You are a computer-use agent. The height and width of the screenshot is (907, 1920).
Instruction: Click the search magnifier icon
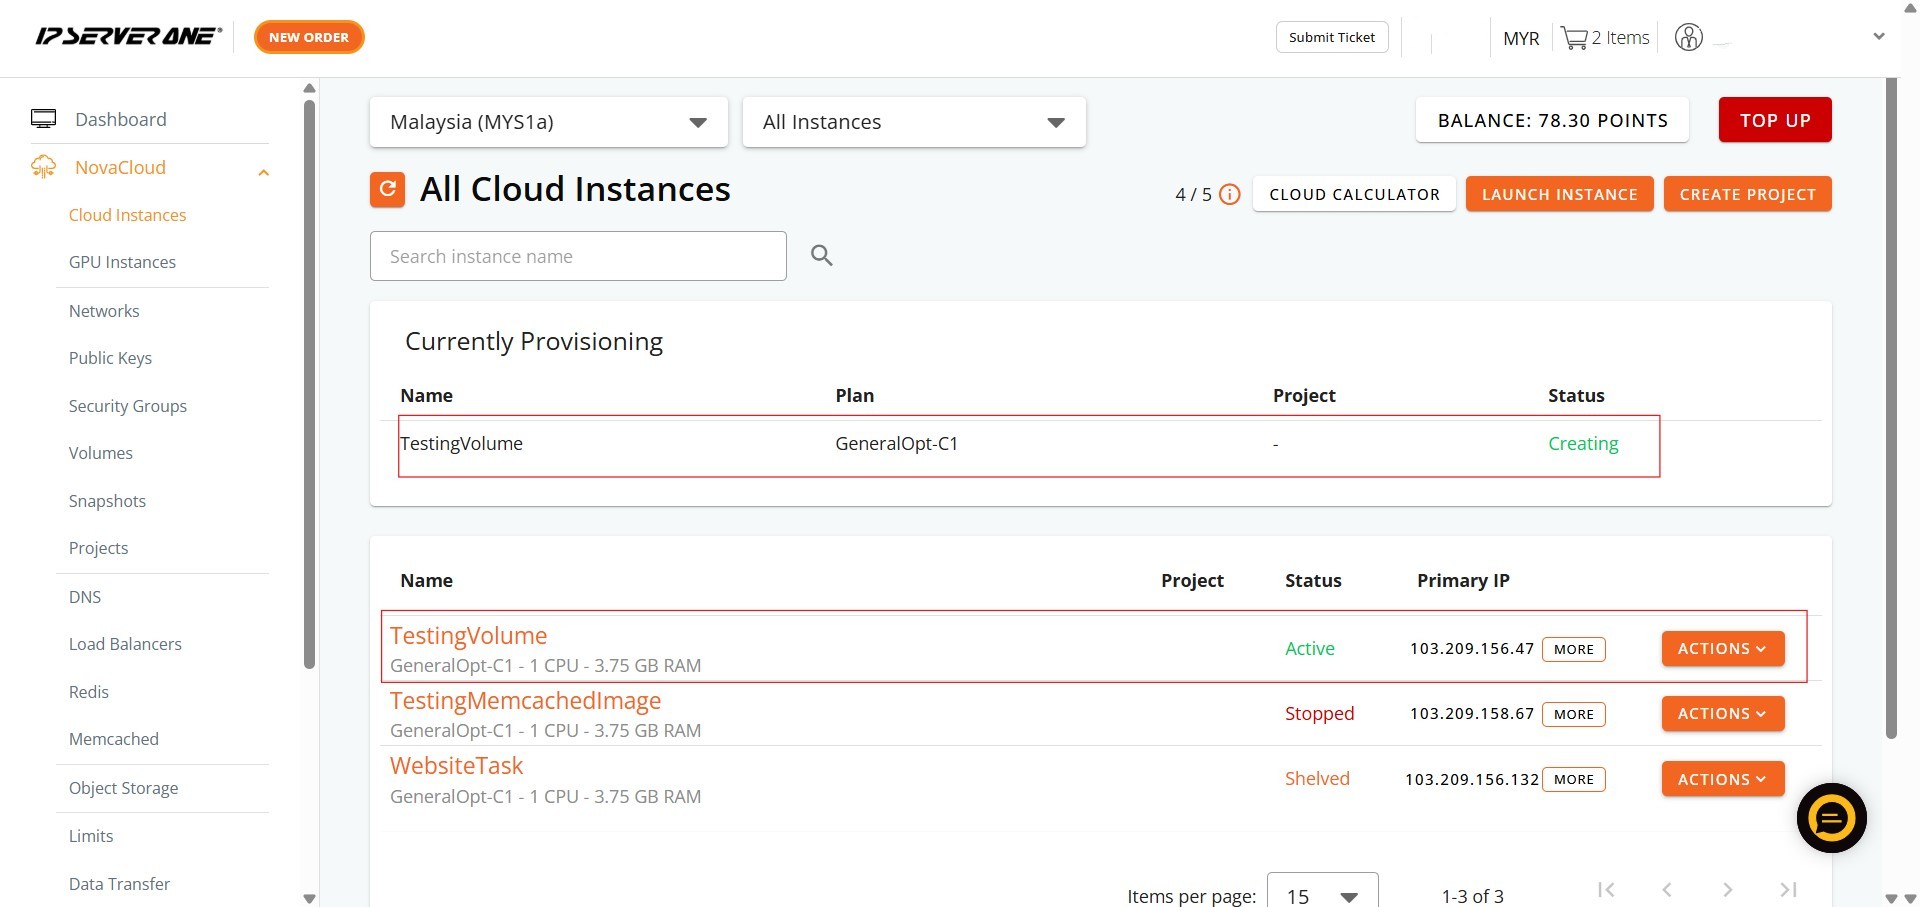pyautogui.click(x=821, y=256)
